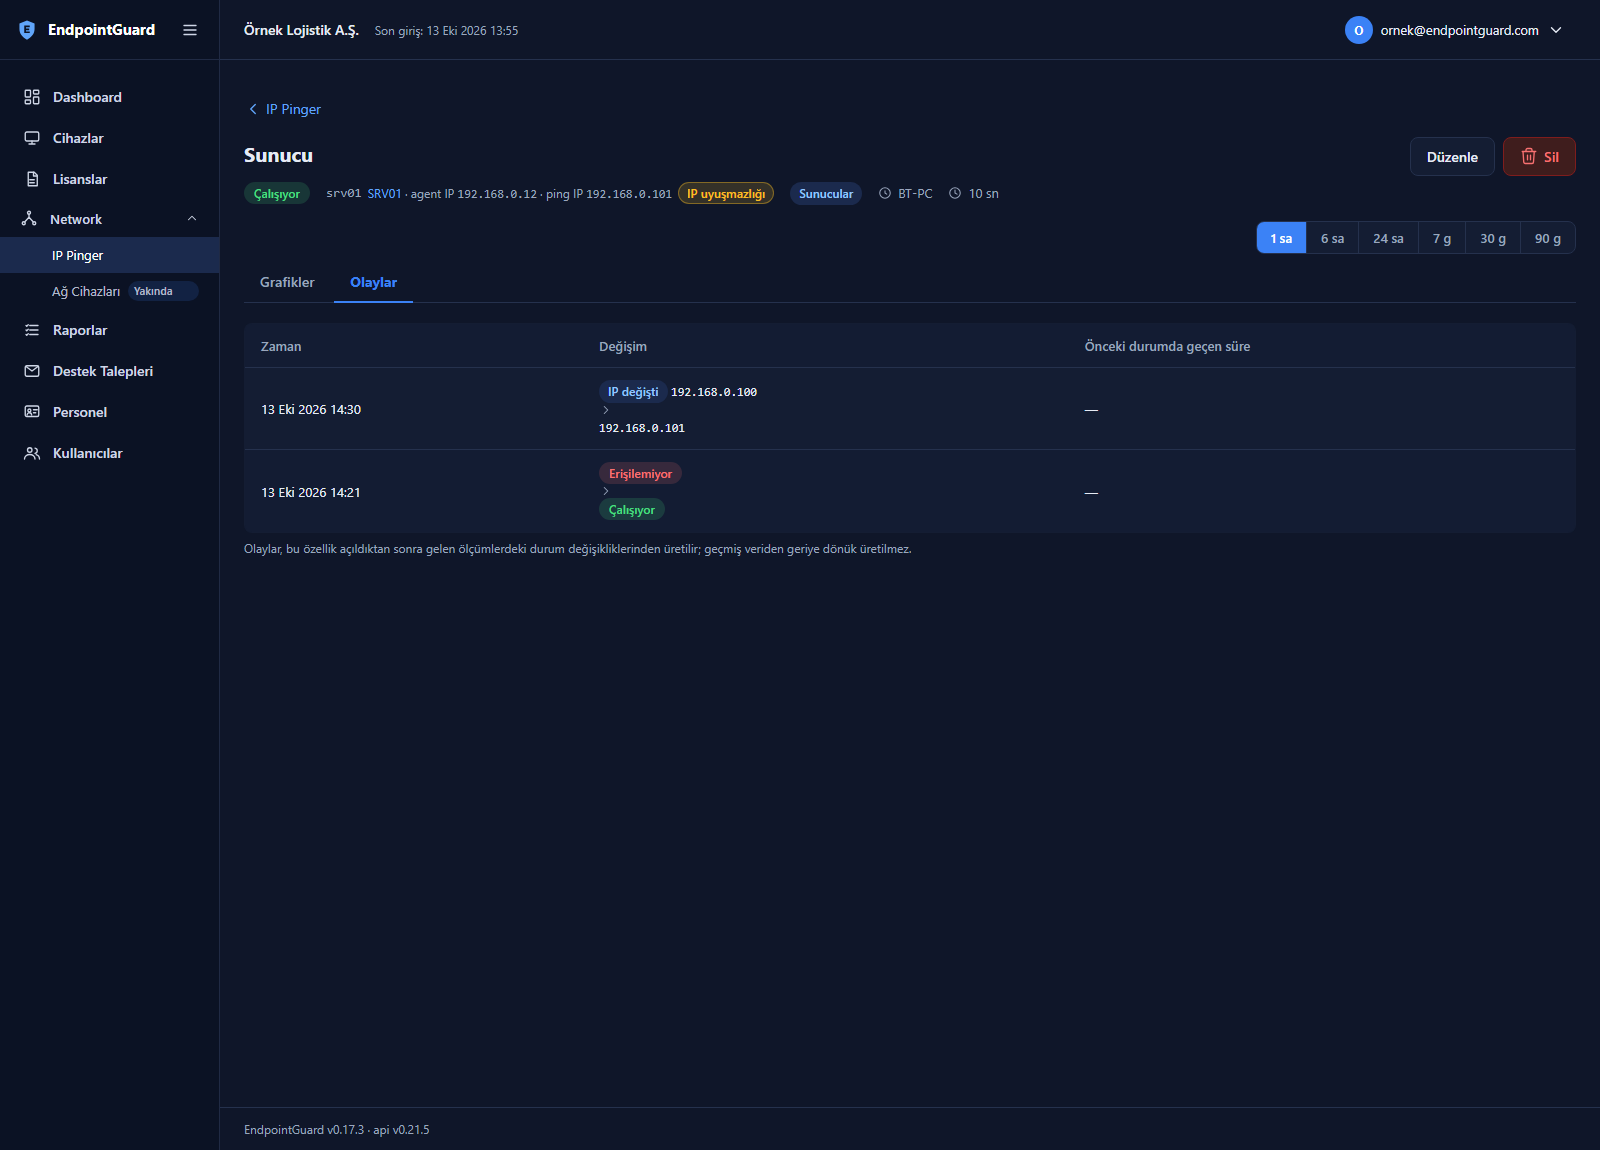Click the IP uyuşmazlığı warning badge
The image size is (1600, 1150).
(x=726, y=194)
